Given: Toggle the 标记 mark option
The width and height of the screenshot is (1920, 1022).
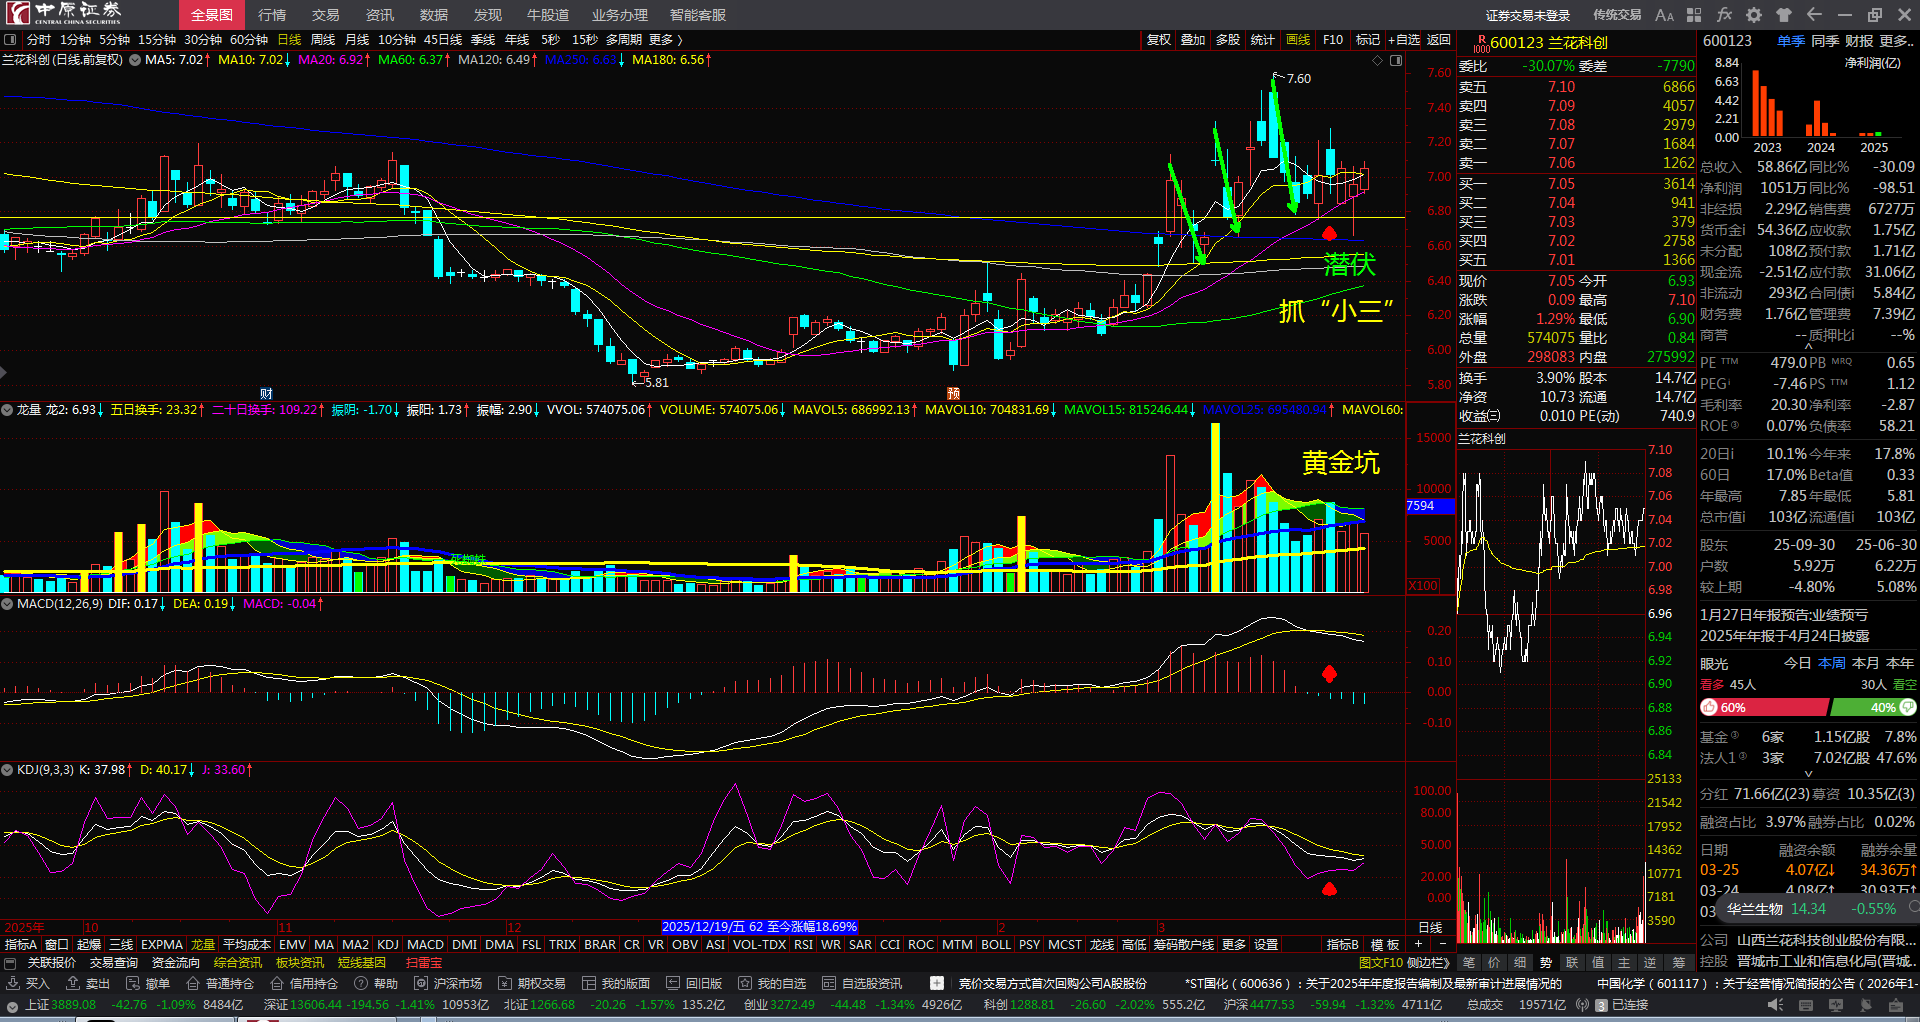Looking at the screenshot, I should click(1368, 40).
